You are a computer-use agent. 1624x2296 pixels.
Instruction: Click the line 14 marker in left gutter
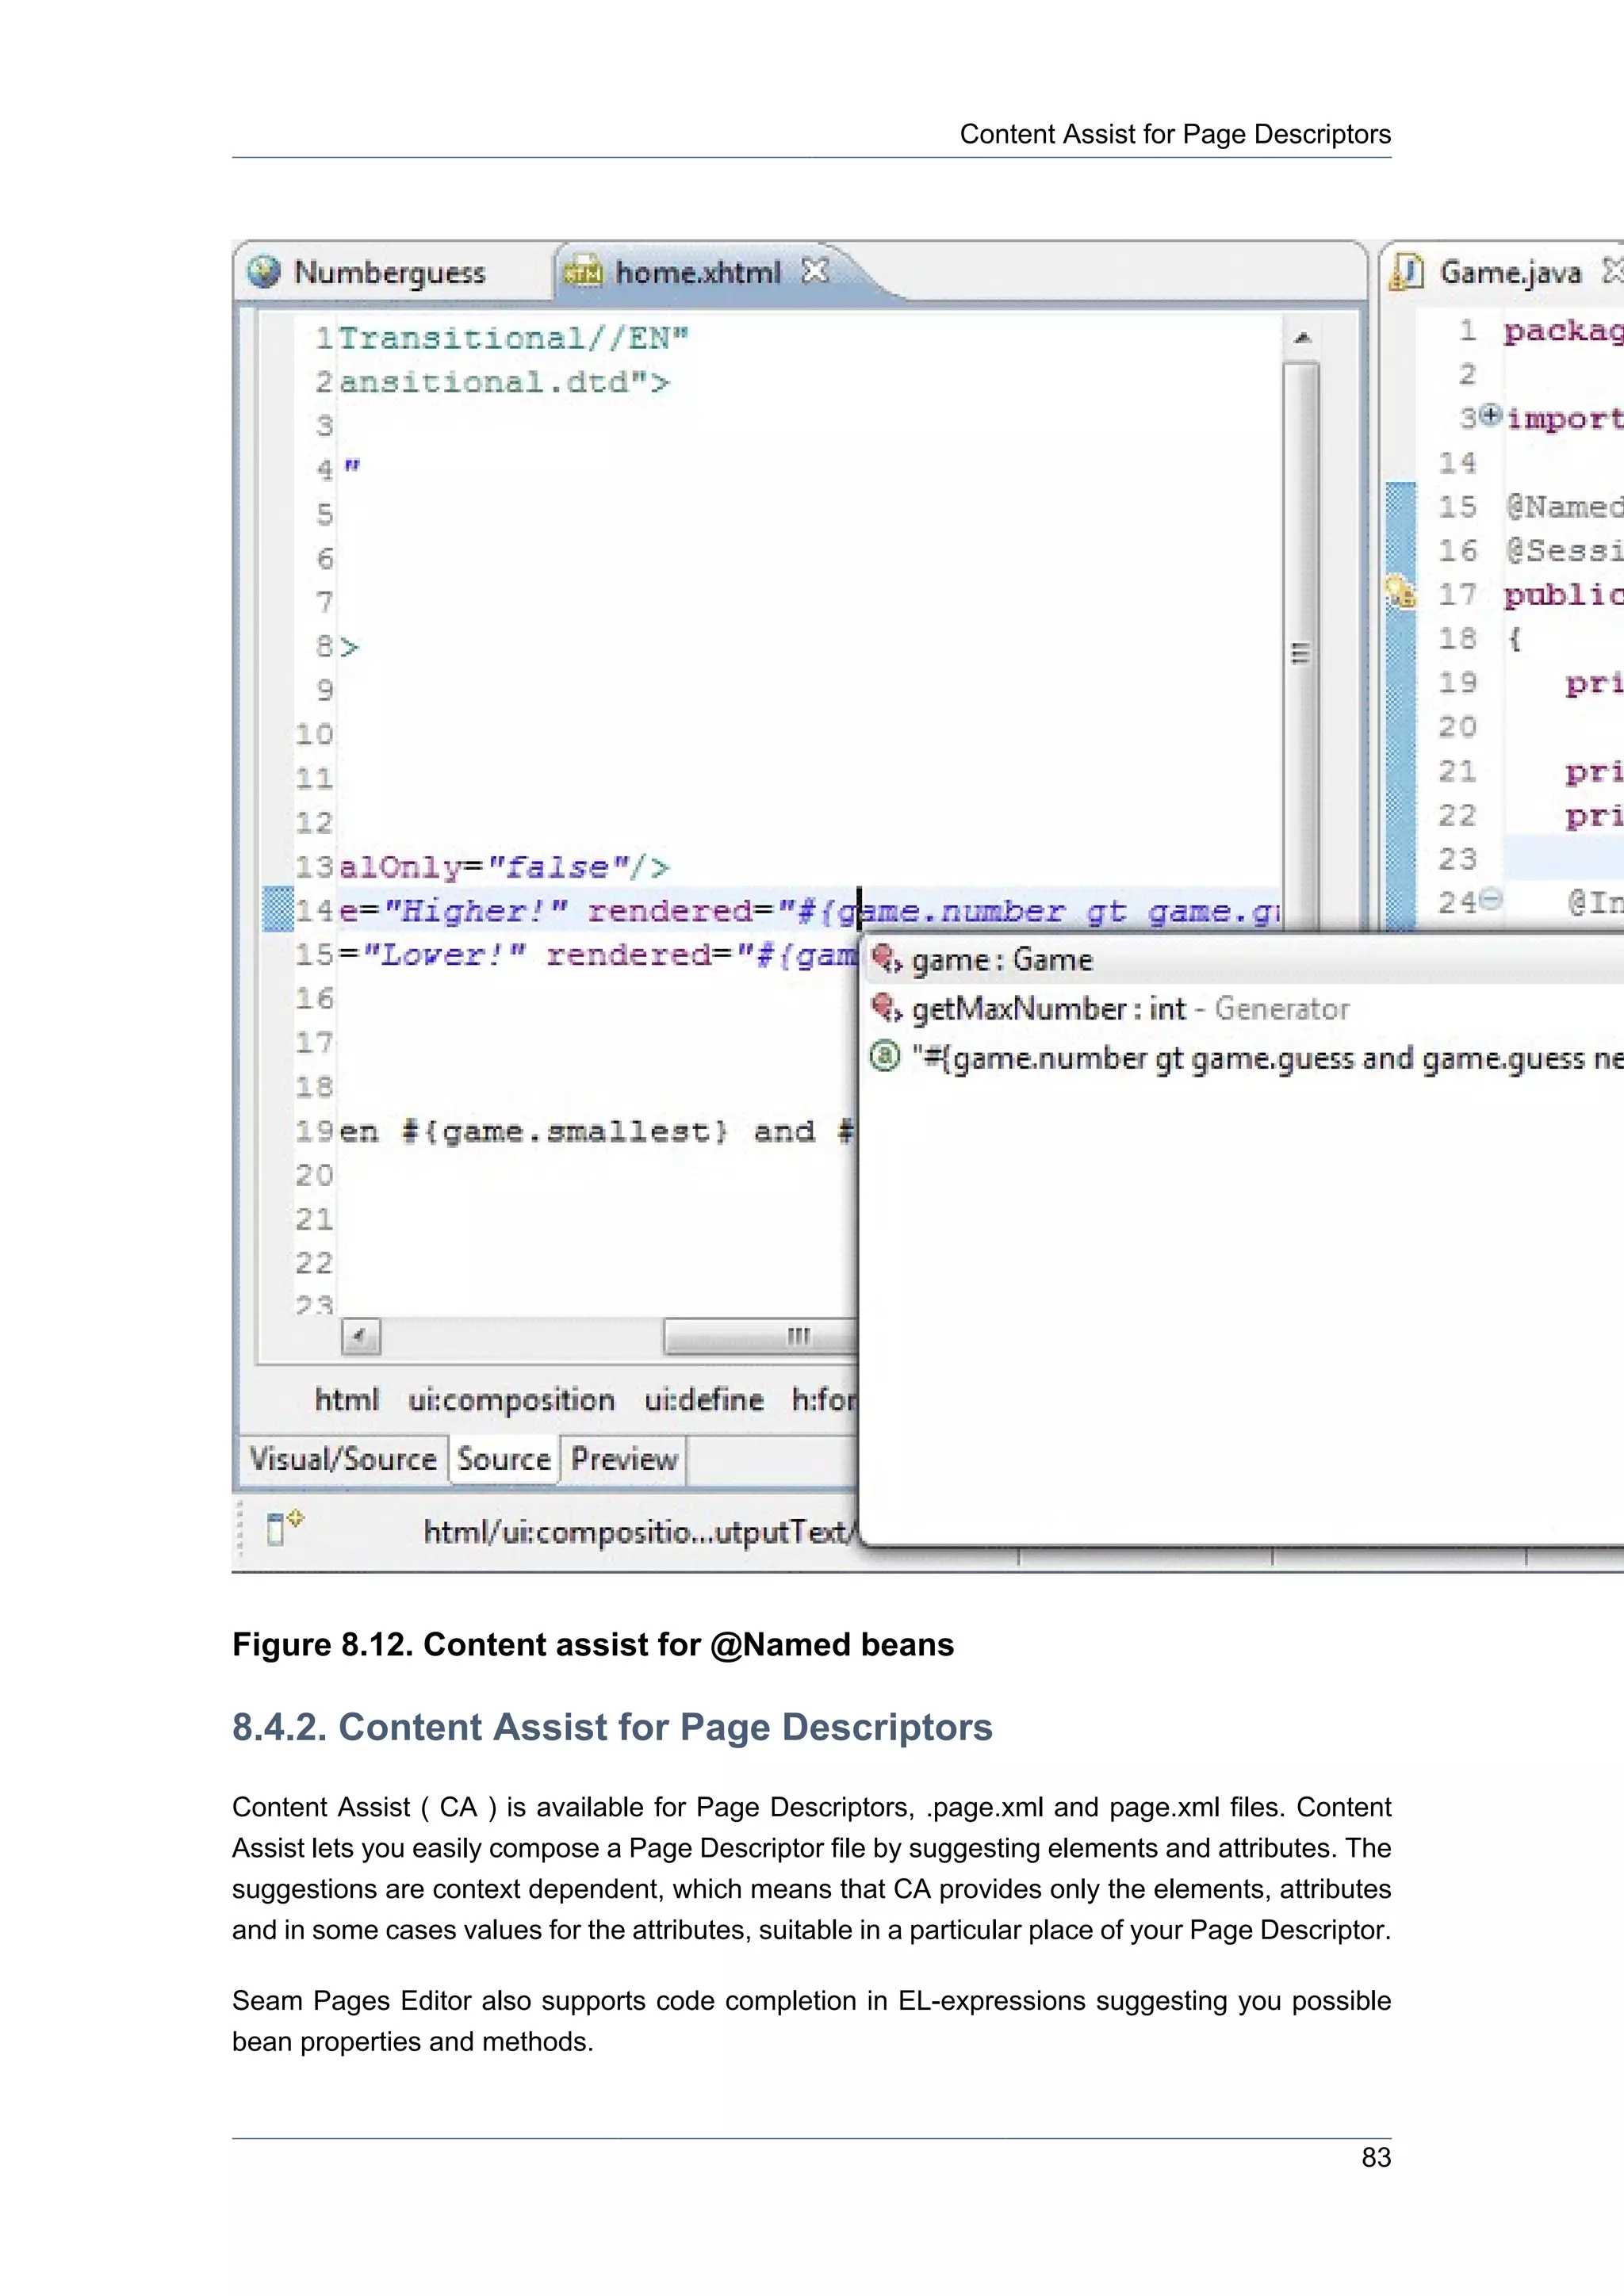tap(278, 909)
